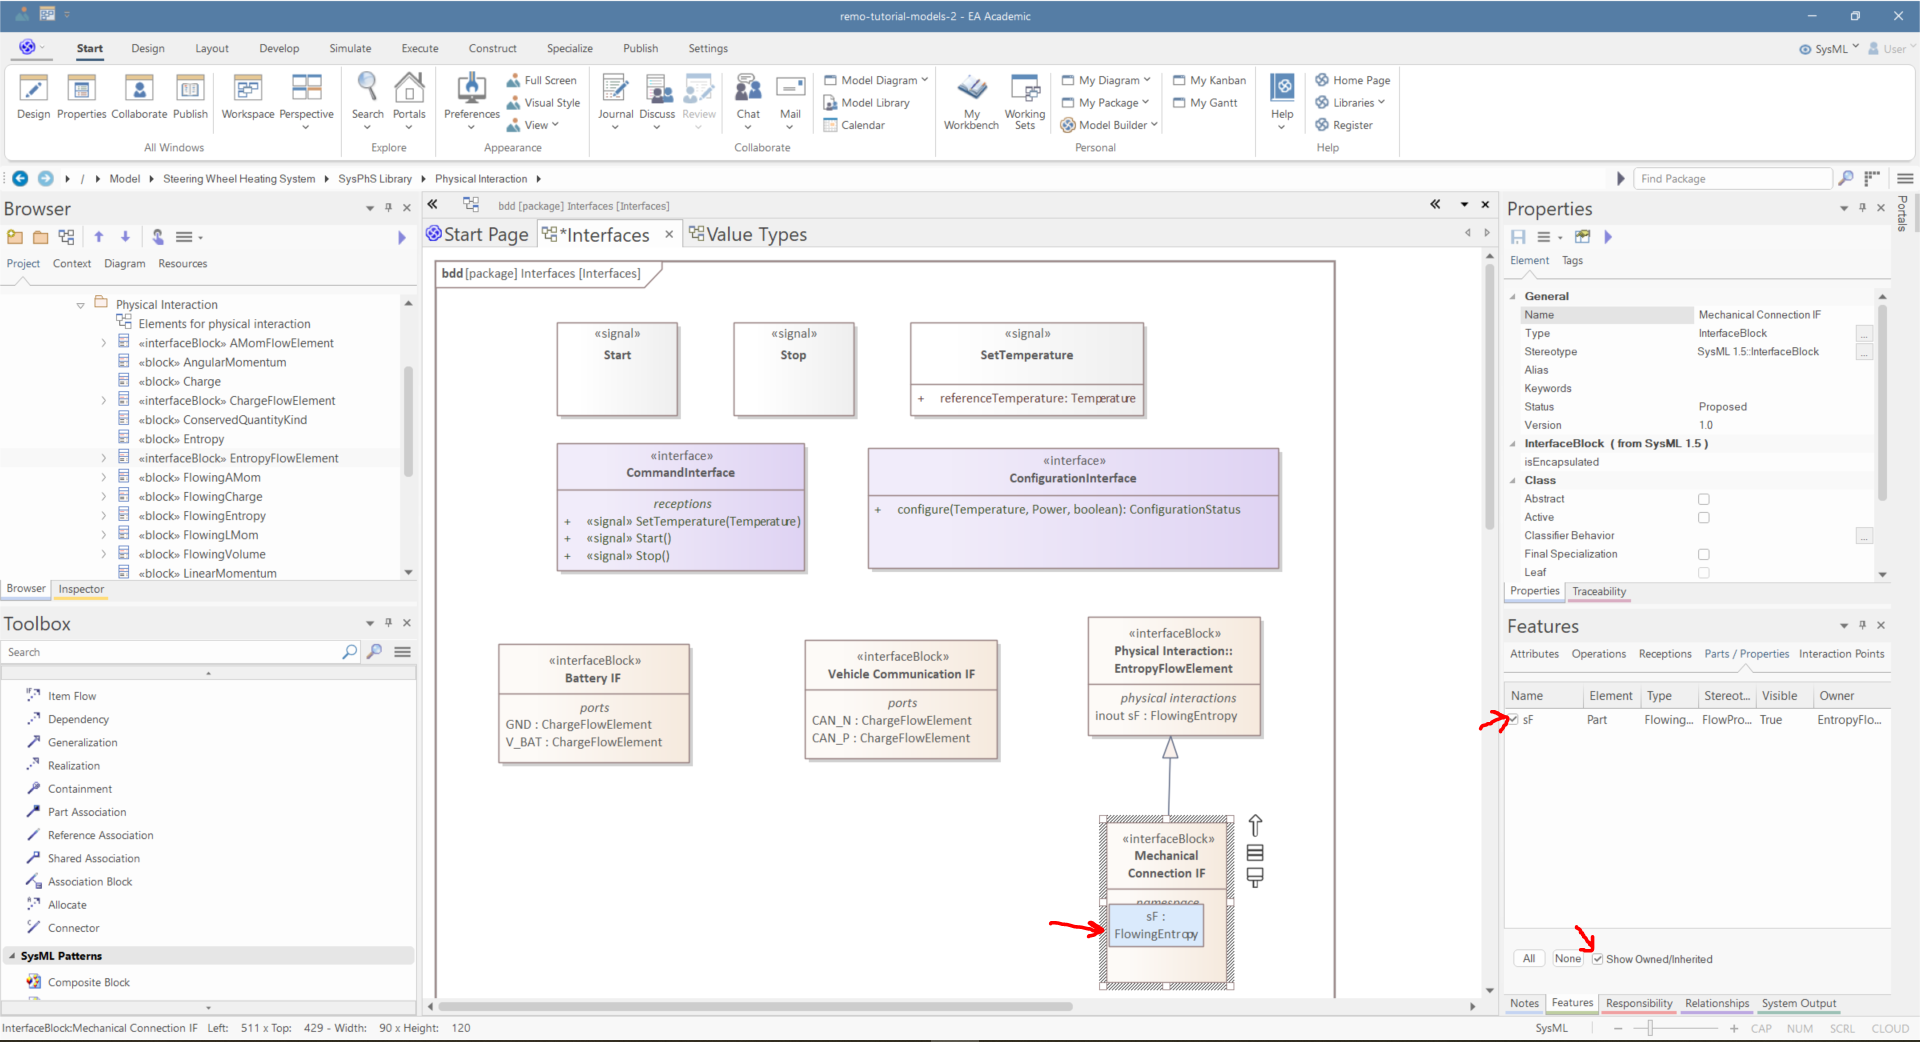
Task: Open the Model Diagram dropdown
Action: pos(877,80)
